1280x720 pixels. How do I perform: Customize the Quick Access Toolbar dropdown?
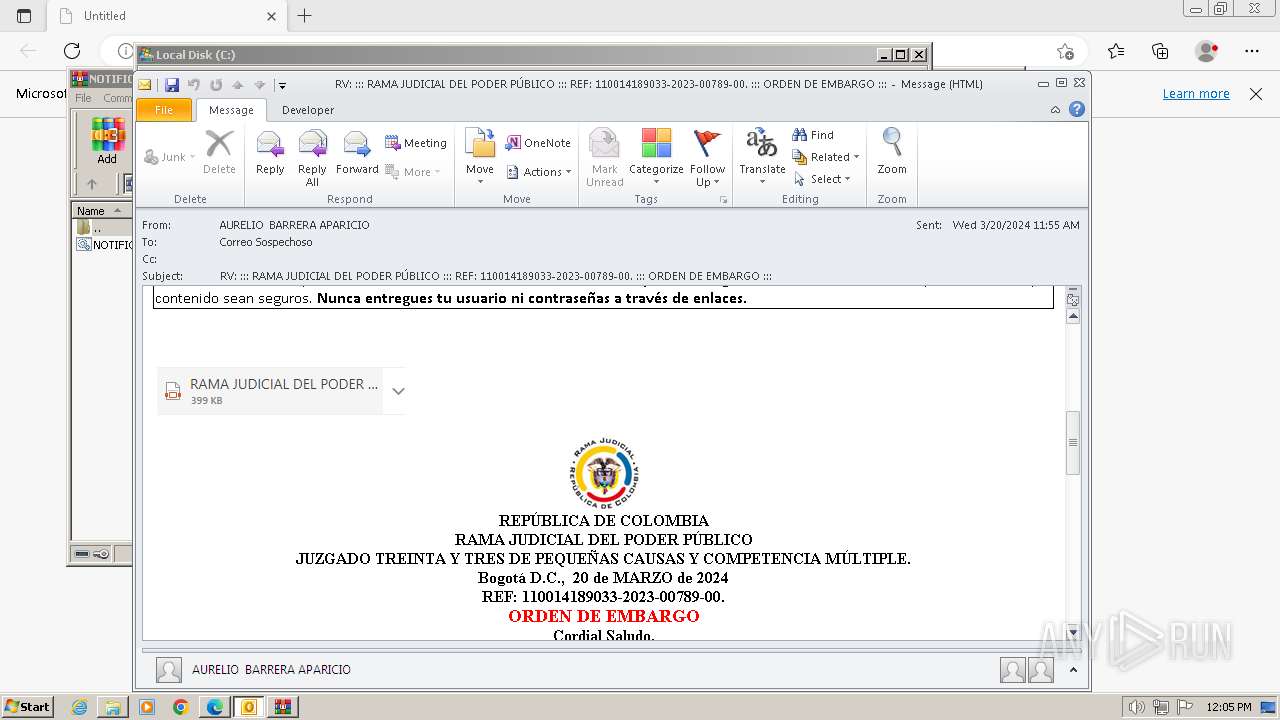282,86
